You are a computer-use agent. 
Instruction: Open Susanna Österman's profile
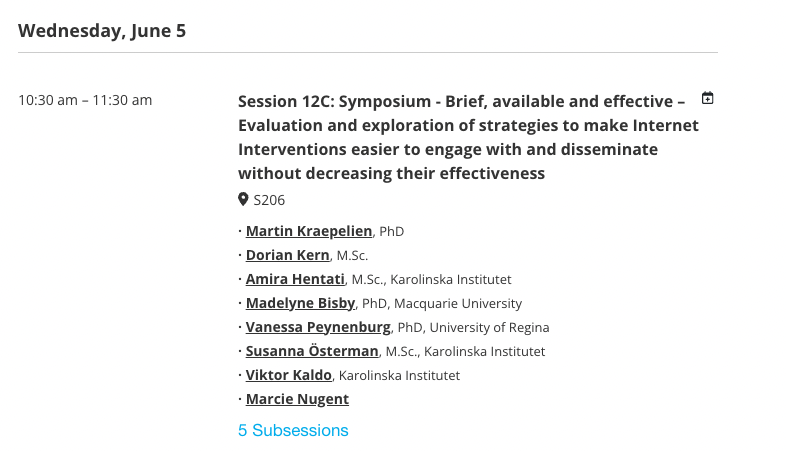[x=312, y=351]
